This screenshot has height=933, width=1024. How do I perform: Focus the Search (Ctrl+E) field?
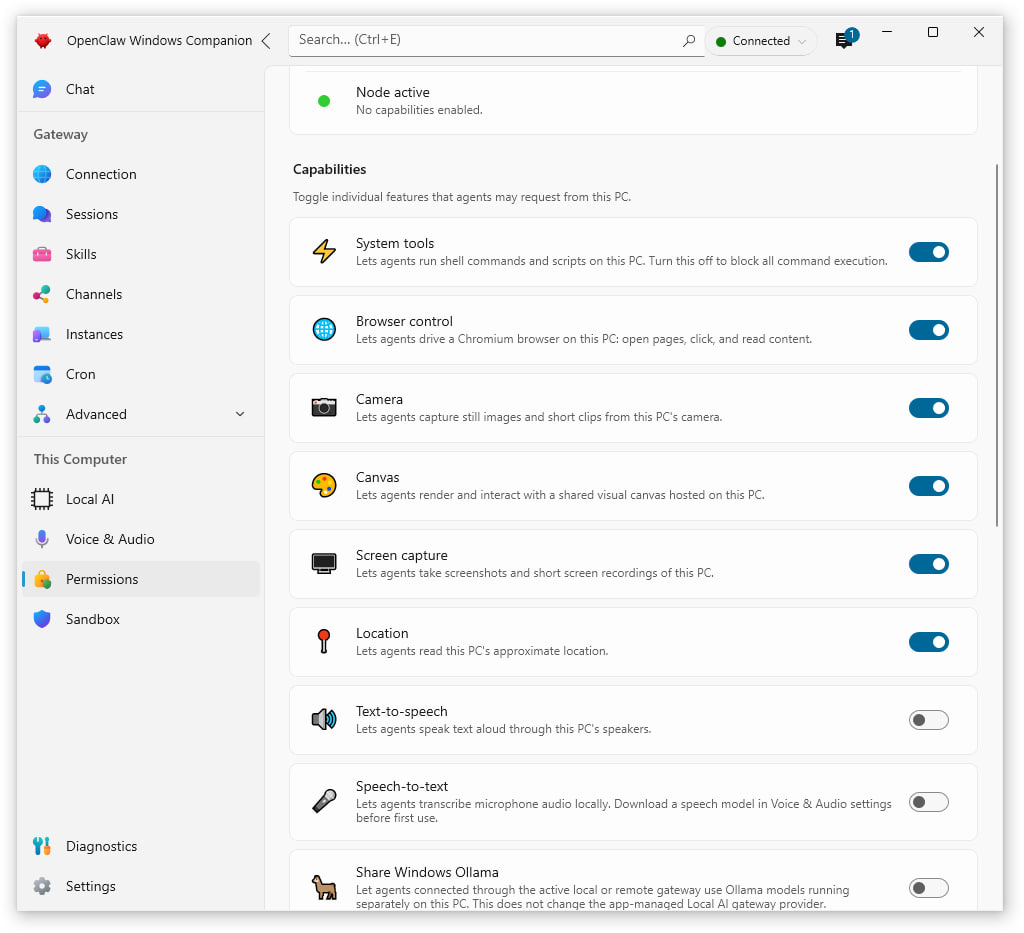pos(496,40)
